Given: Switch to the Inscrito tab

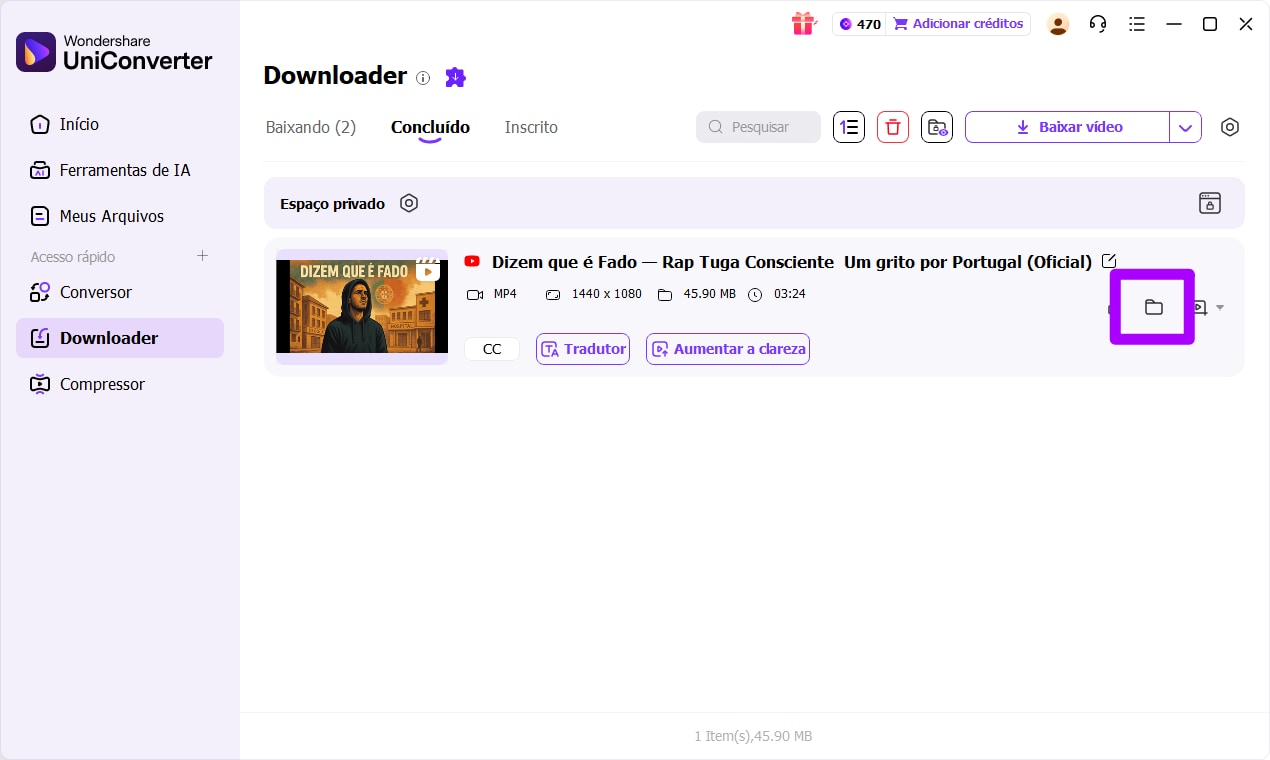Looking at the screenshot, I should pos(531,127).
